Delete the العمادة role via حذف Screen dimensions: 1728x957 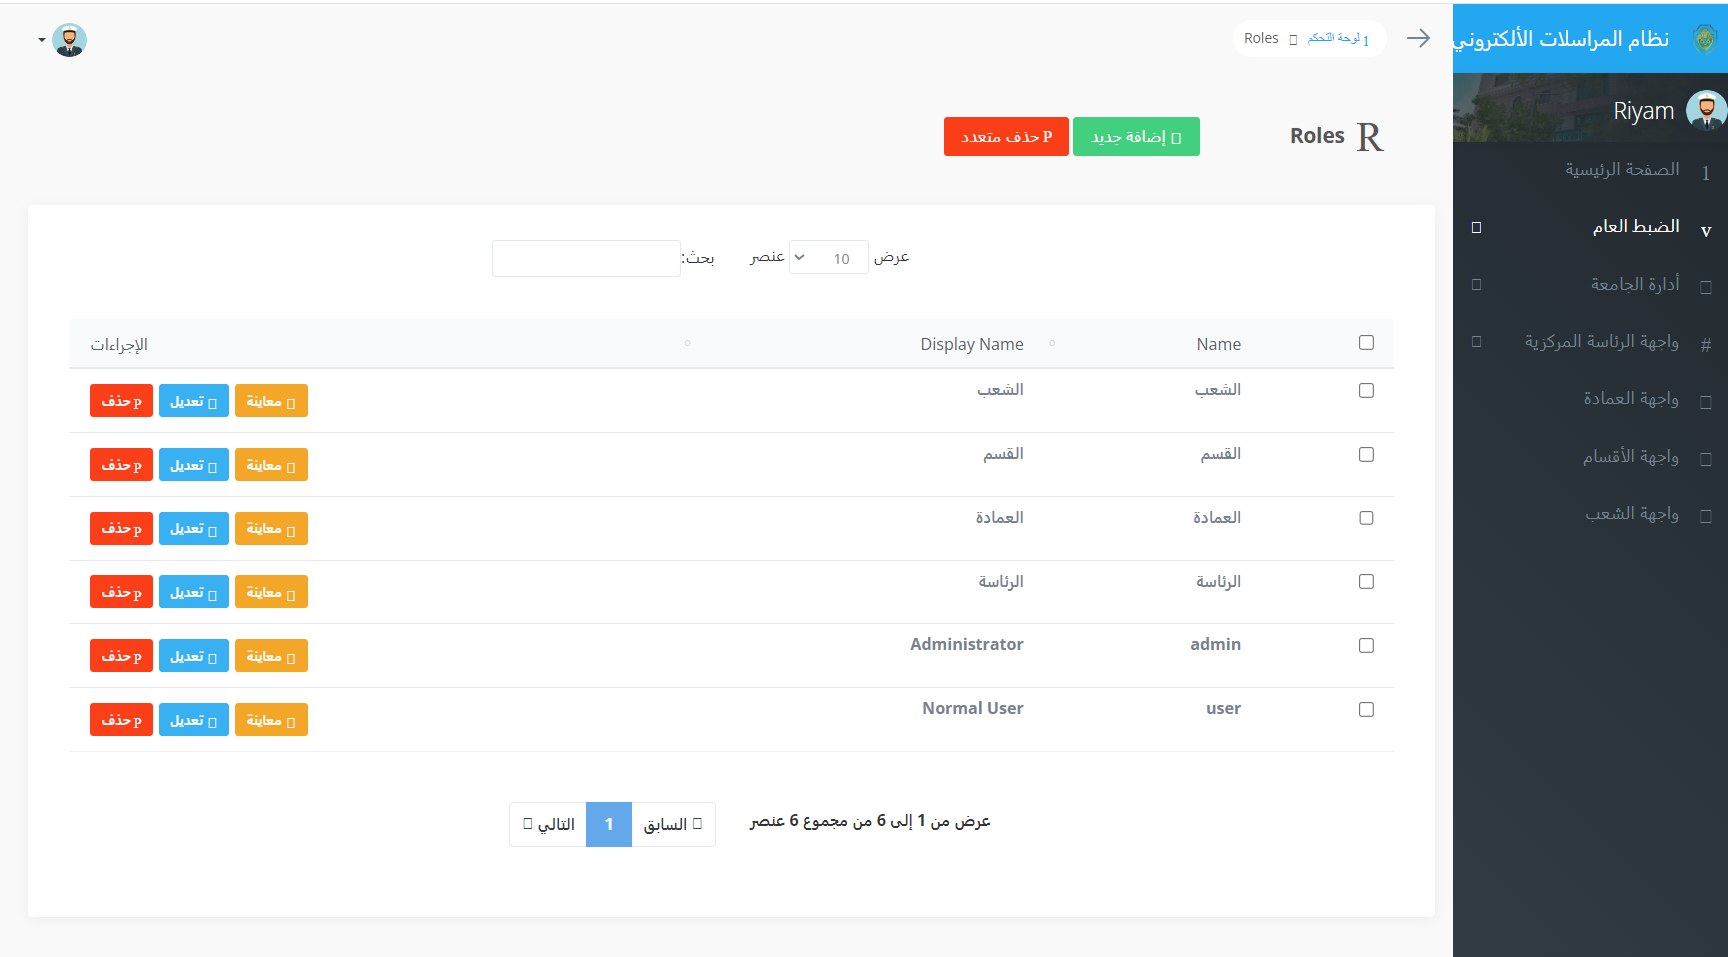point(121,528)
